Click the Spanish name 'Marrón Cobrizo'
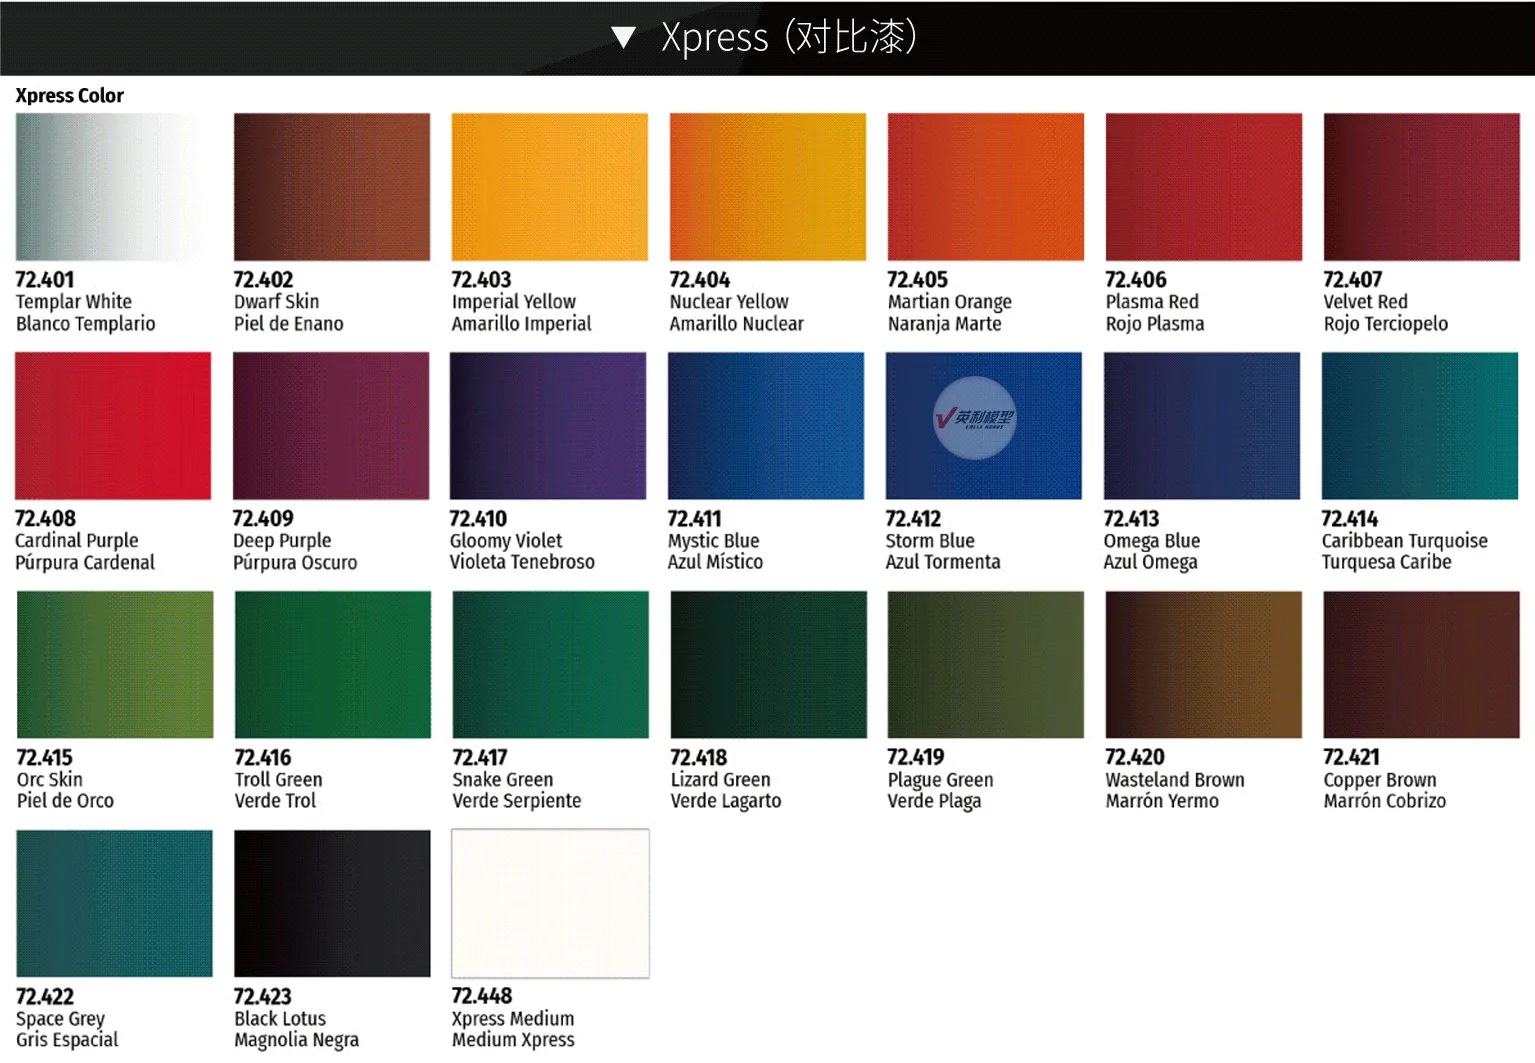This screenshot has height=1063, width=1535. [1385, 801]
